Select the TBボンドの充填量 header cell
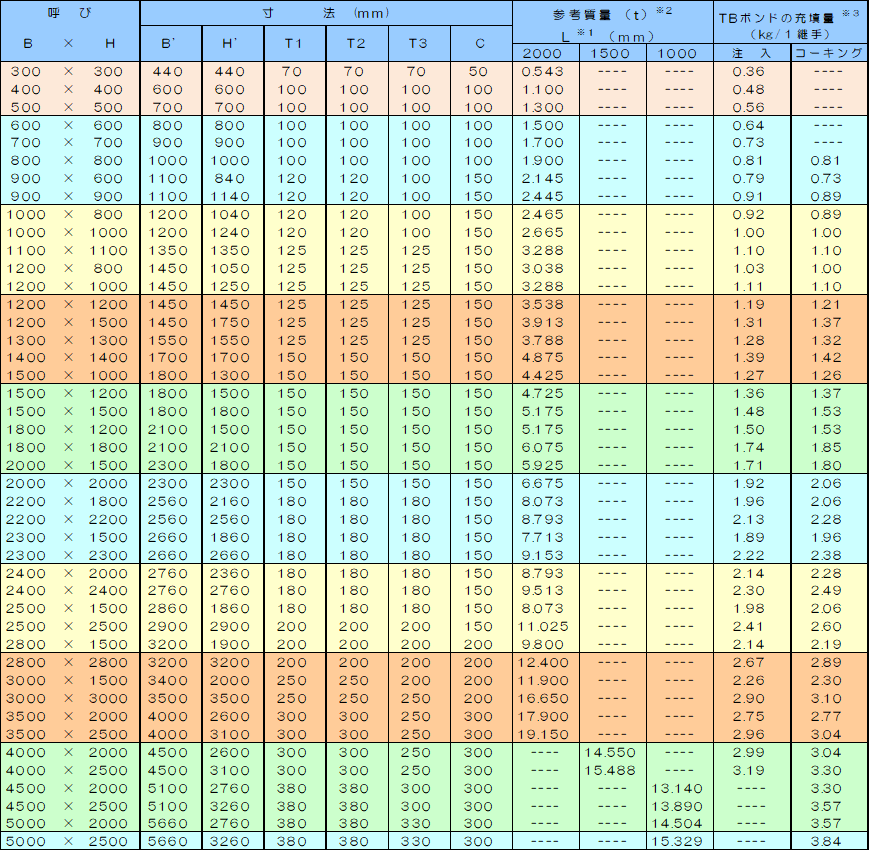Viewport: 869px width, 850px height. coord(790,14)
